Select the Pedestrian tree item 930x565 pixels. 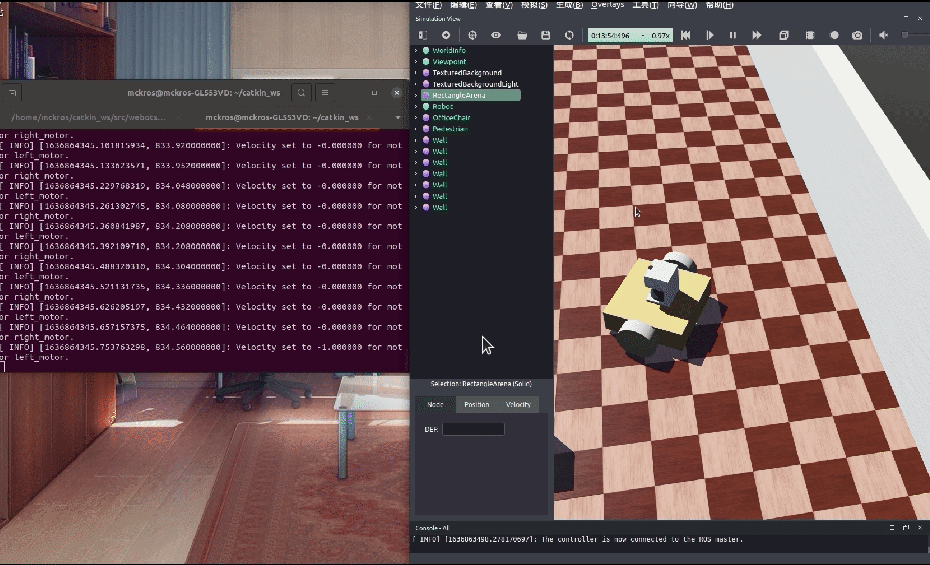coord(445,129)
